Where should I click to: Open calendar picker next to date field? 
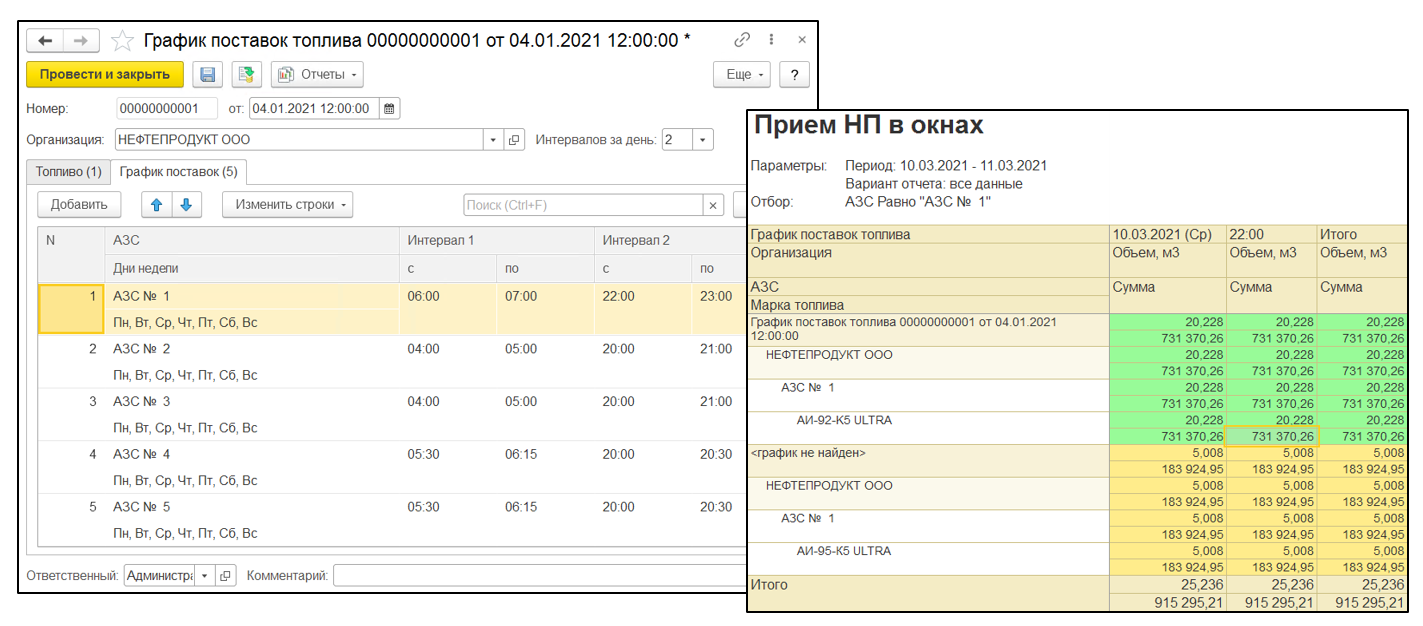coord(390,108)
